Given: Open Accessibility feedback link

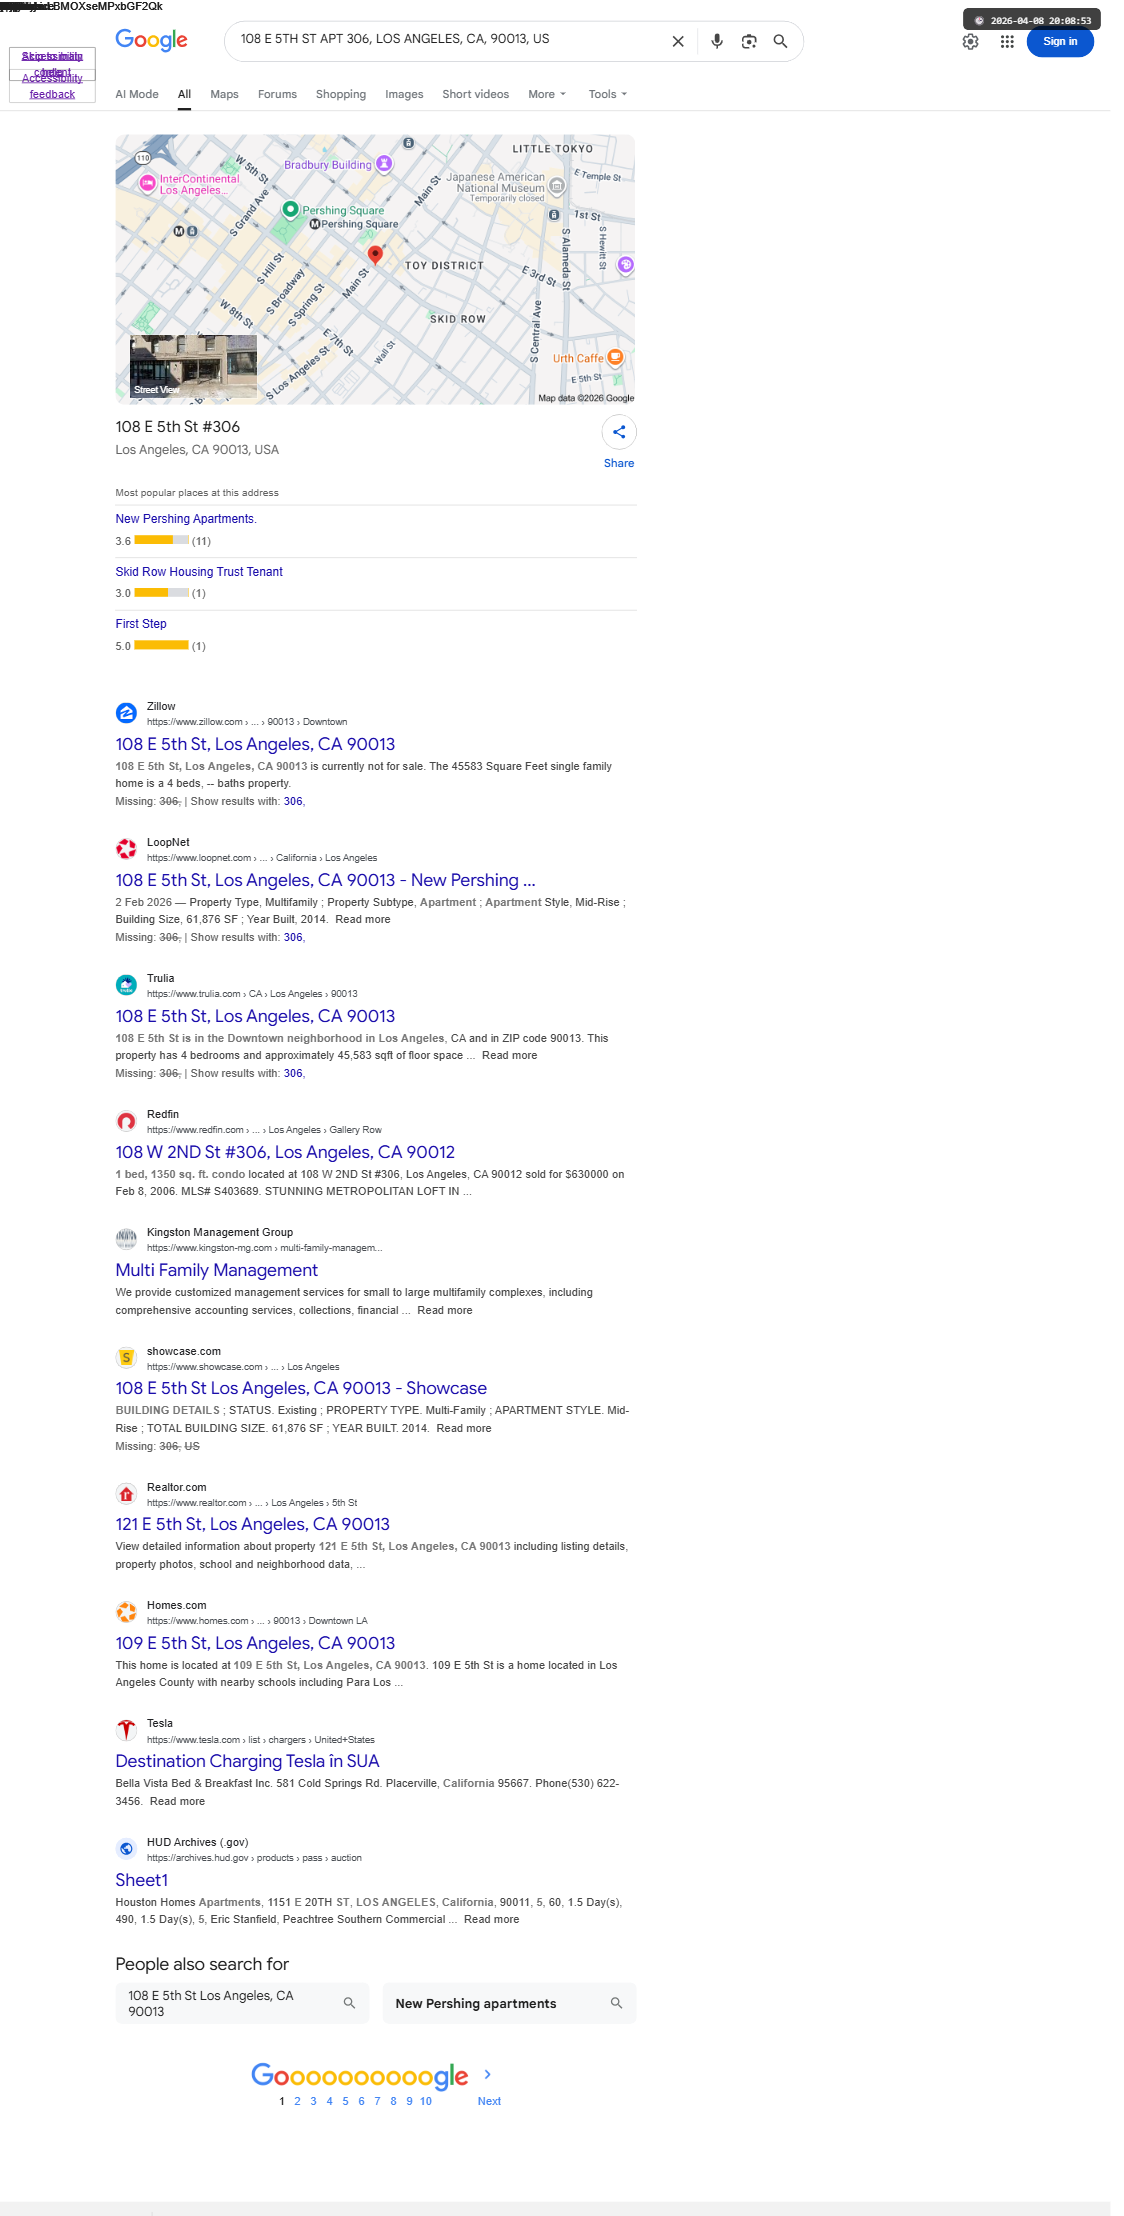Looking at the screenshot, I should point(52,86).
